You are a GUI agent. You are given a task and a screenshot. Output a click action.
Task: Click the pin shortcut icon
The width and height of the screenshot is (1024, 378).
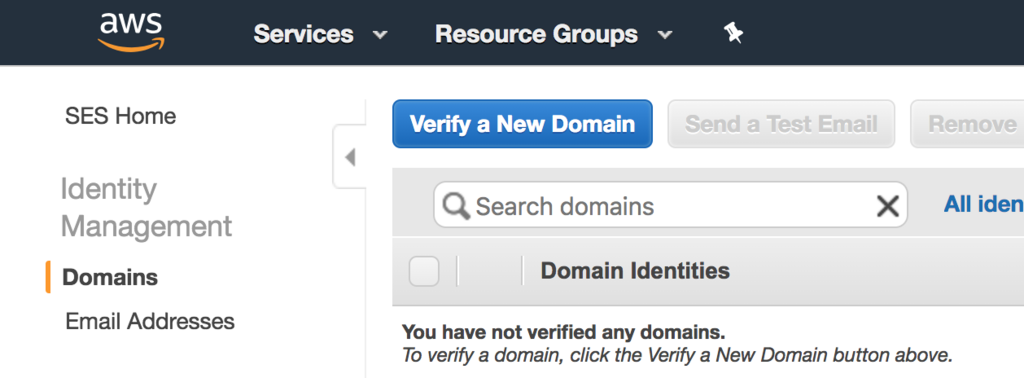coord(733,33)
